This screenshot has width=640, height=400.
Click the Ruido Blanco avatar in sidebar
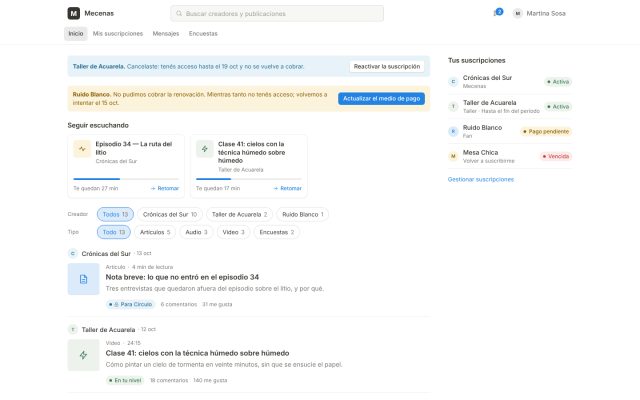[453, 131]
